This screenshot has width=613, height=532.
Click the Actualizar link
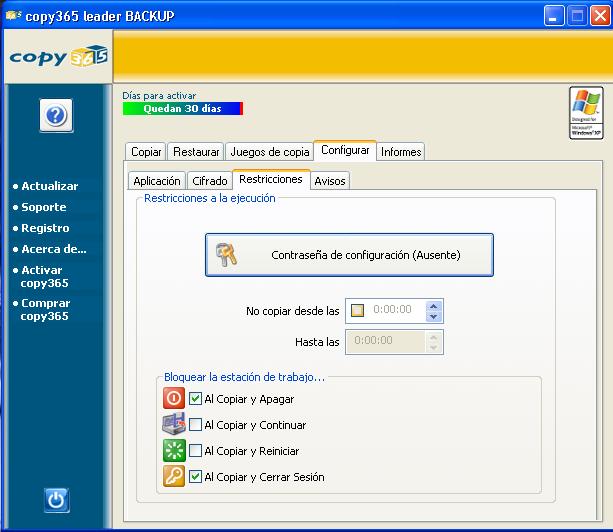click(49, 186)
